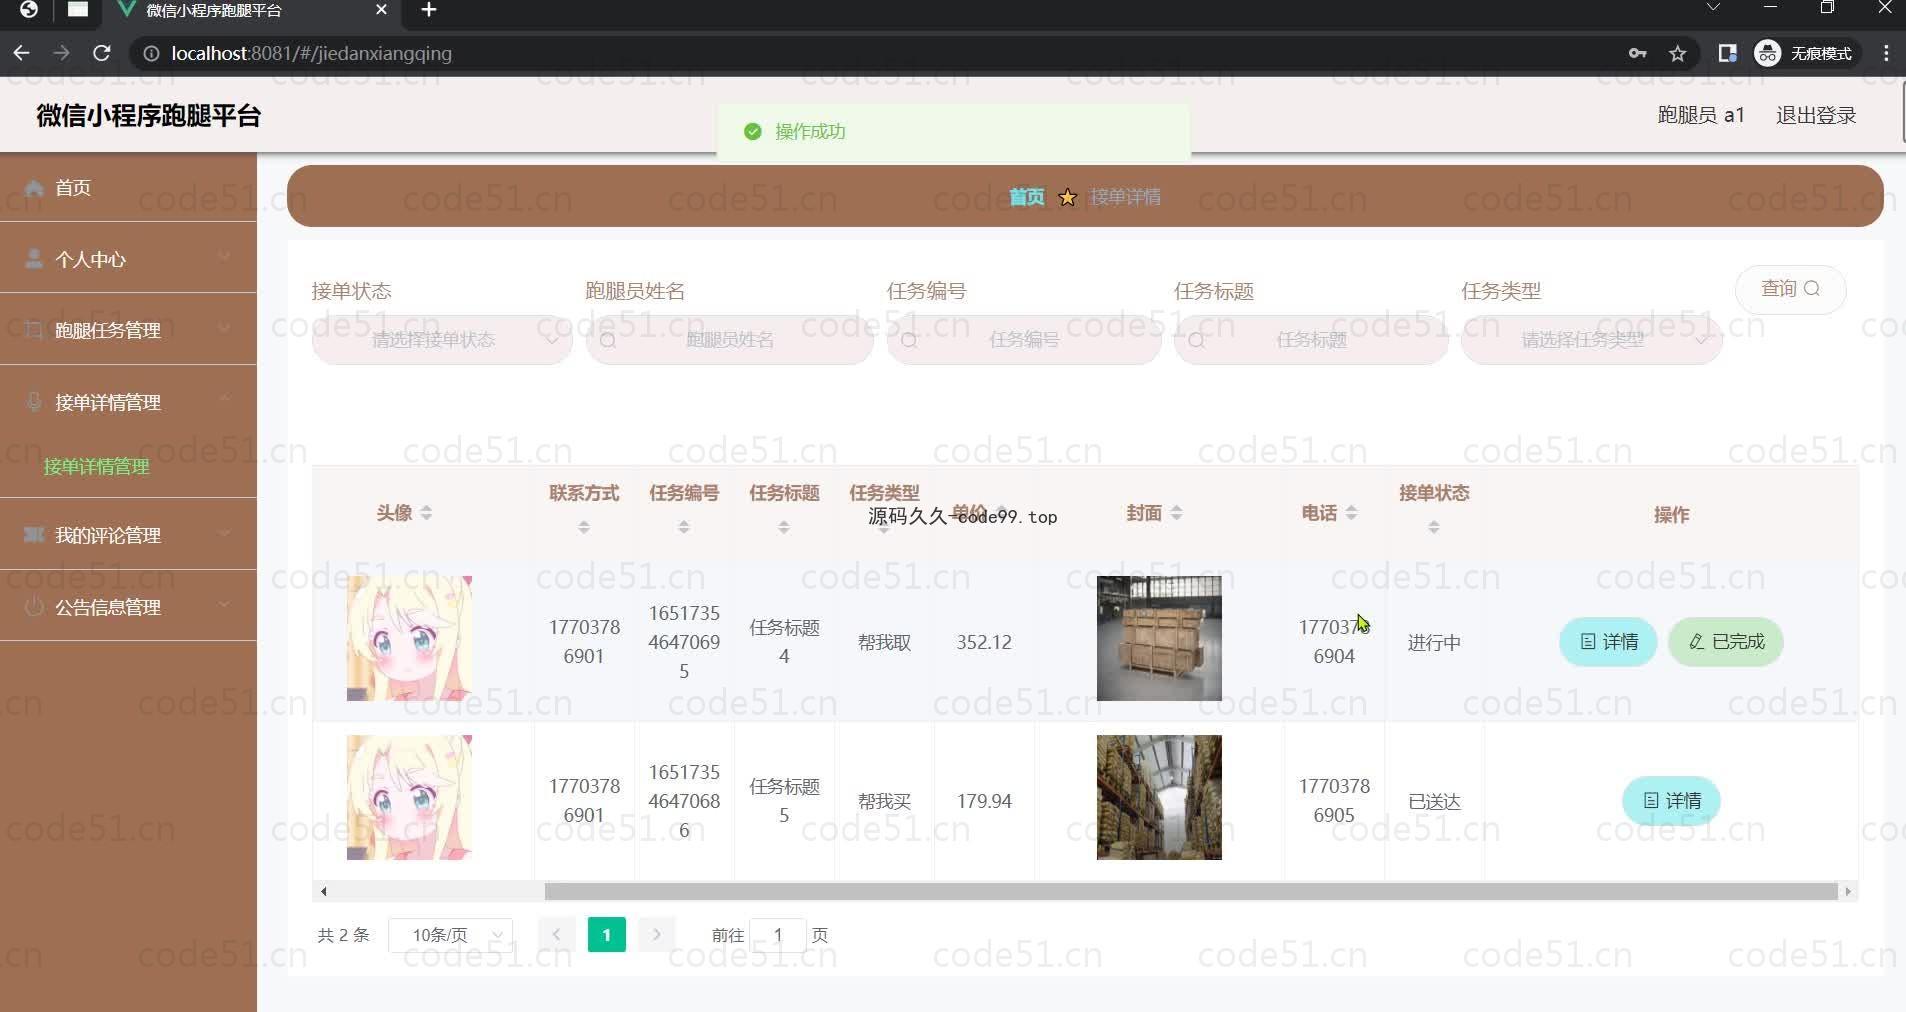
Task: Sort the table by 联系方式 column
Action: 584,527
